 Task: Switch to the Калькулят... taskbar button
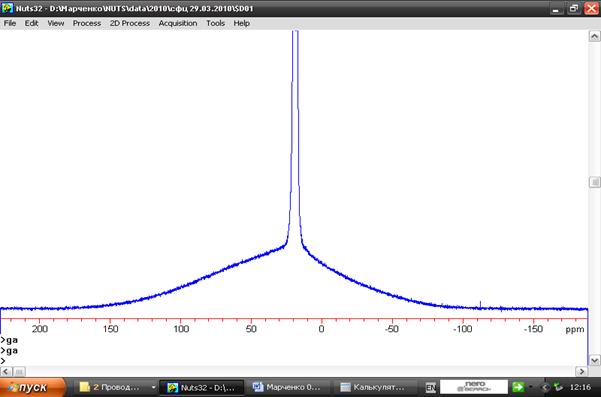[x=374, y=387]
